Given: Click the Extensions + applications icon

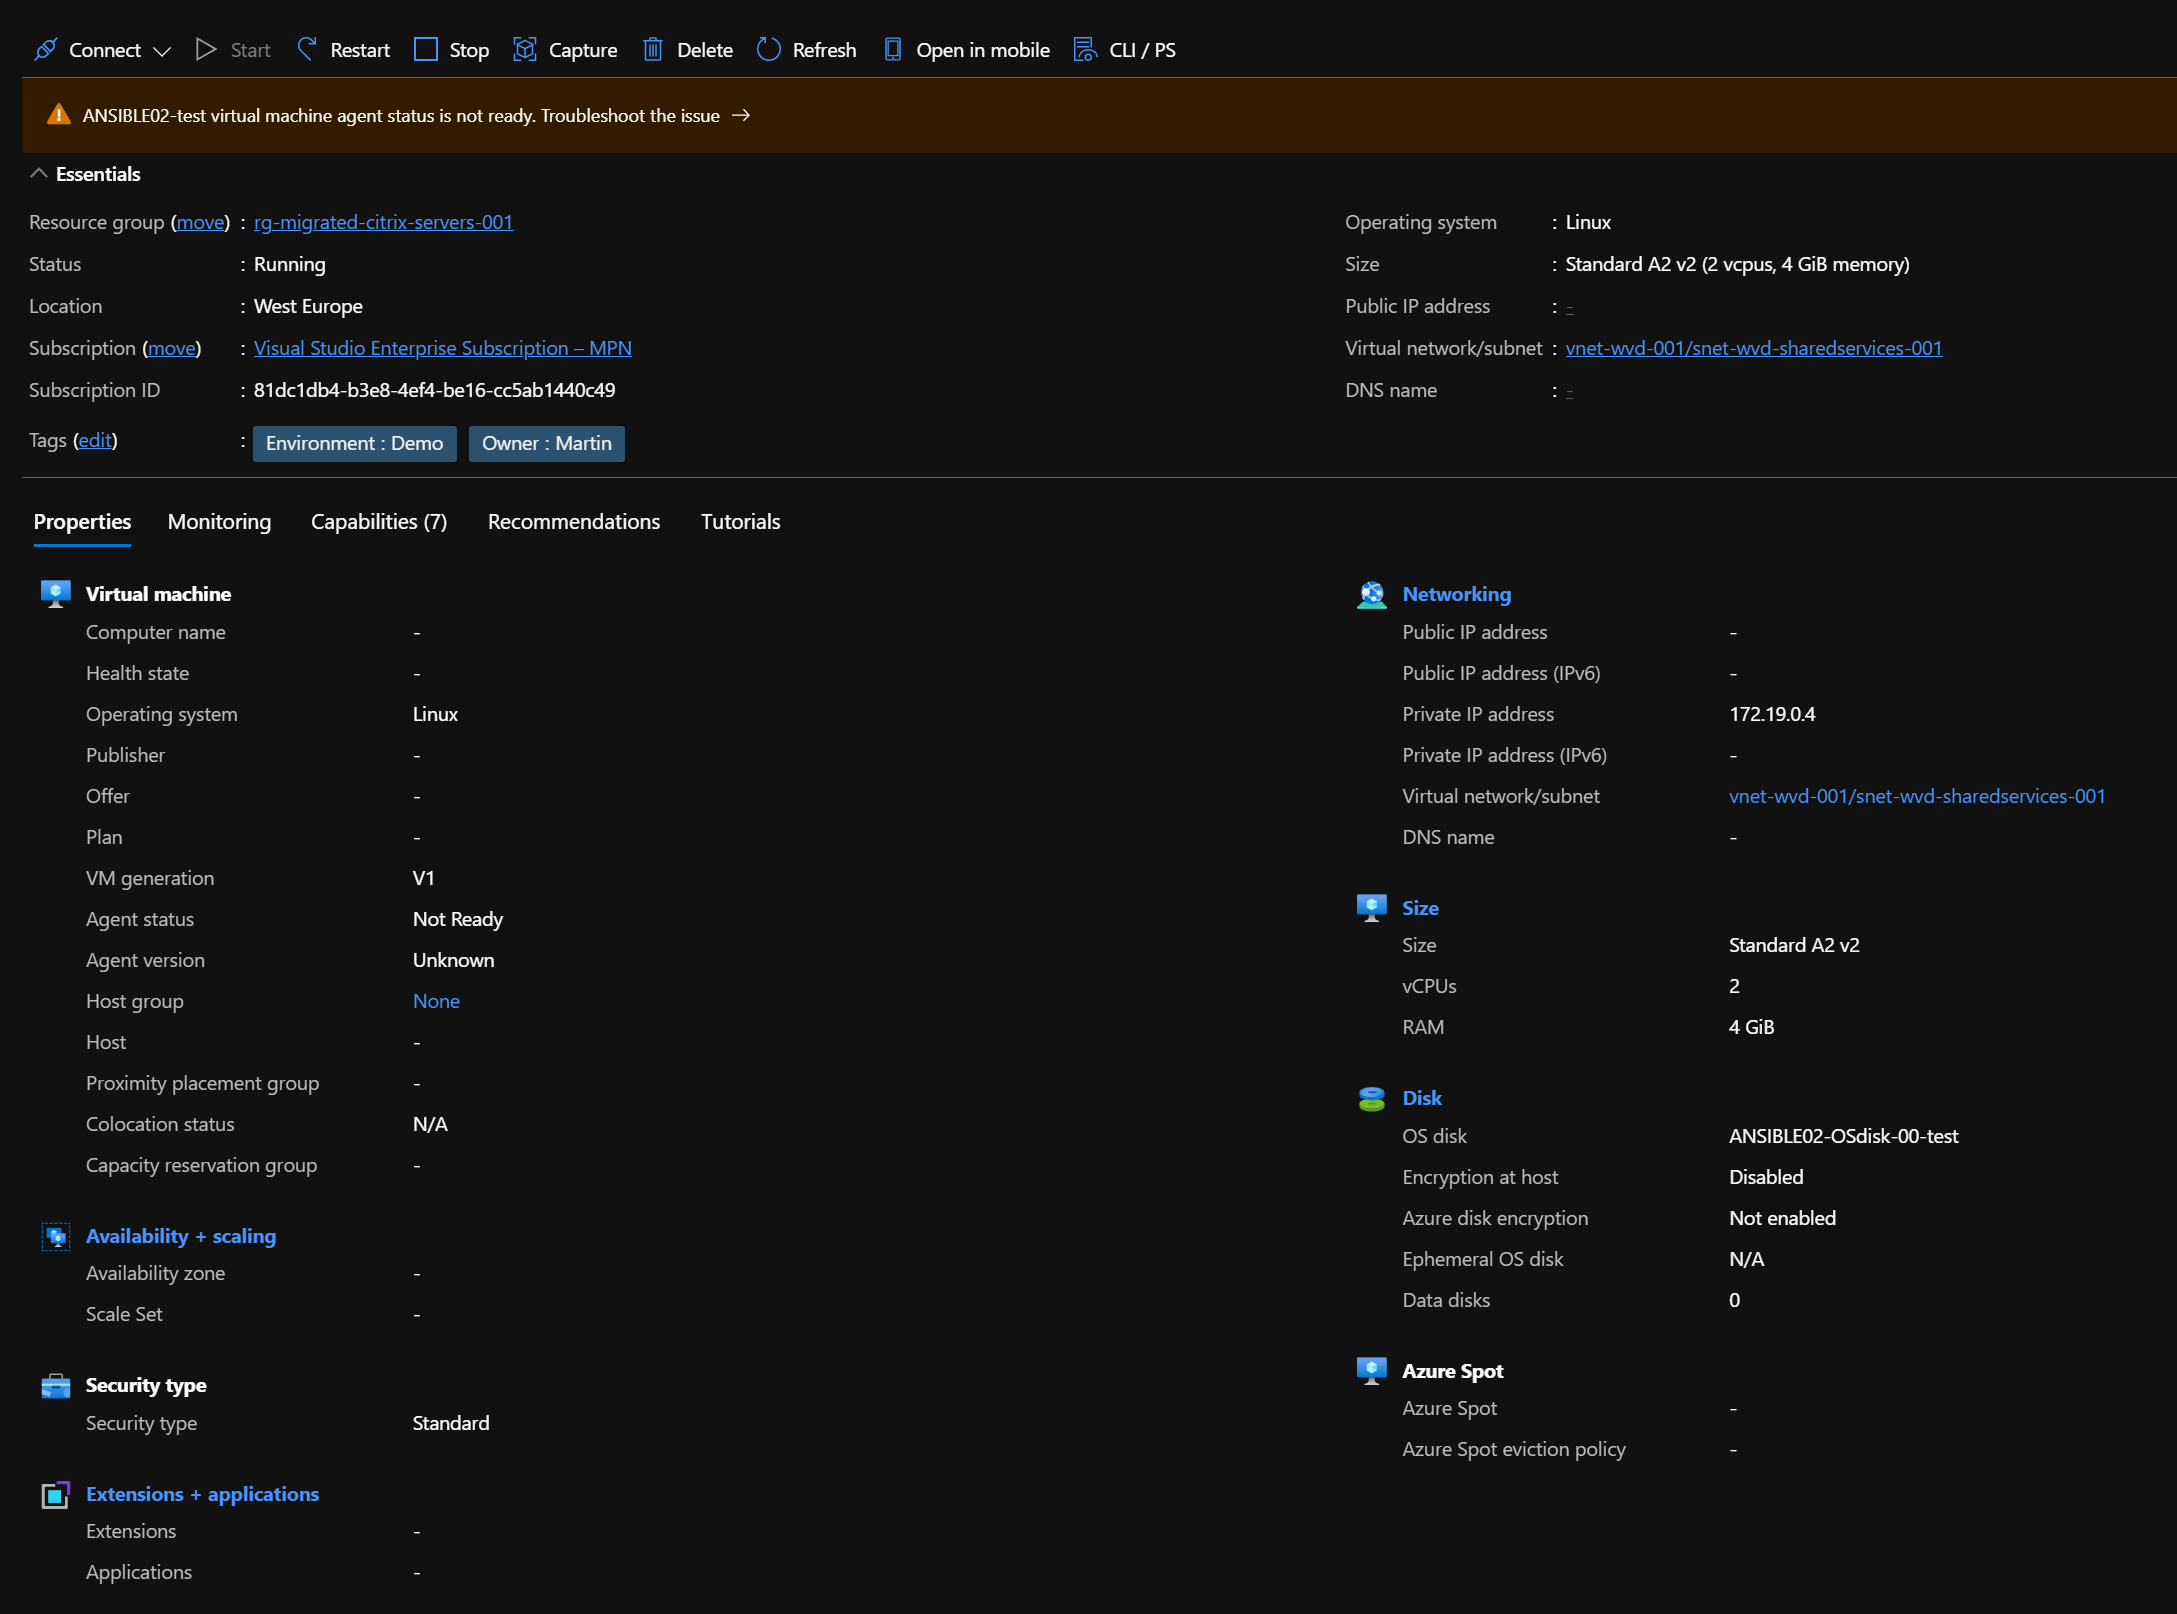Looking at the screenshot, I should (x=56, y=1495).
